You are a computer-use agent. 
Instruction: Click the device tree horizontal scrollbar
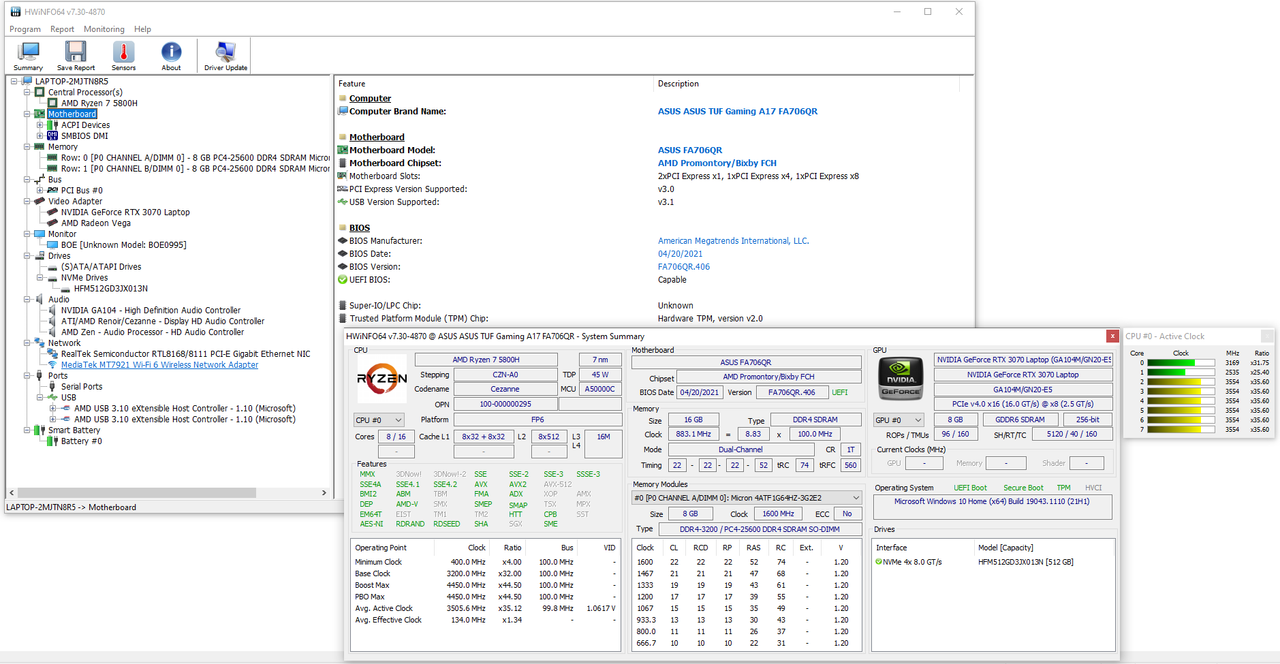pos(167,492)
